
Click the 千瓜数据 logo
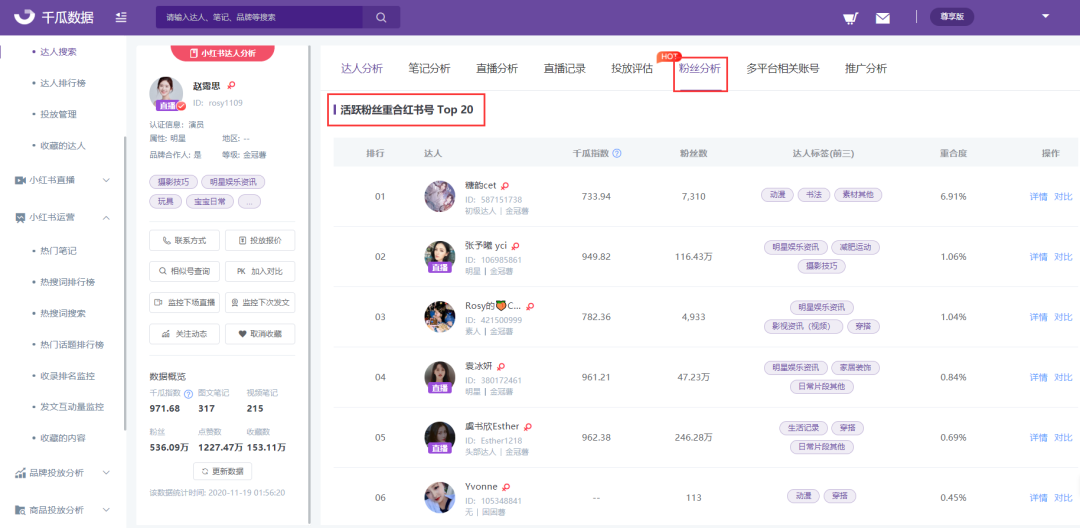(x=53, y=17)
